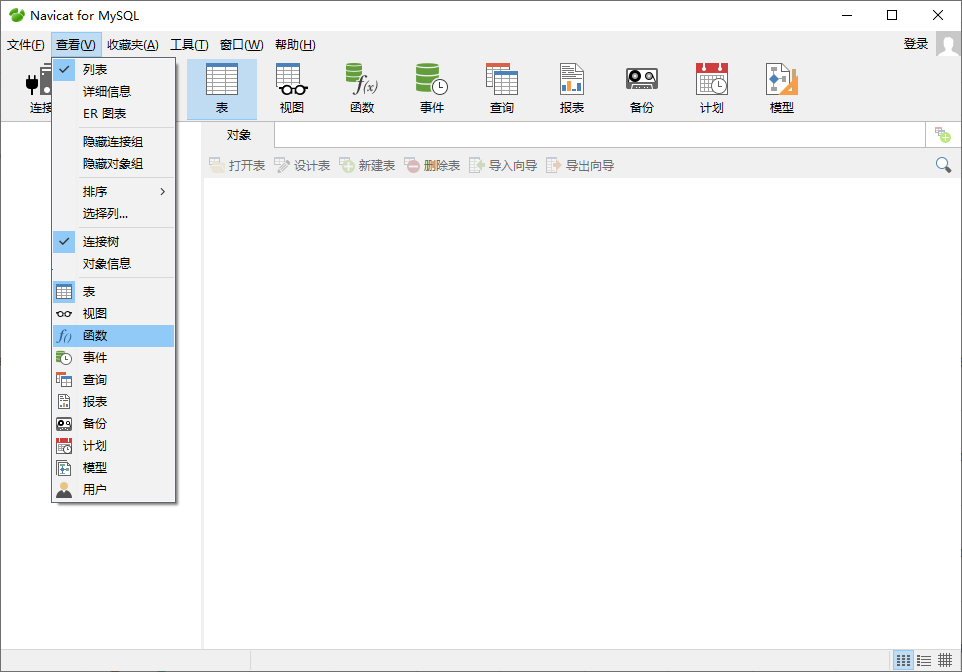The image size is (962, 672).
Task: Click the 删除表 button
Action: [x=432, y=165]
